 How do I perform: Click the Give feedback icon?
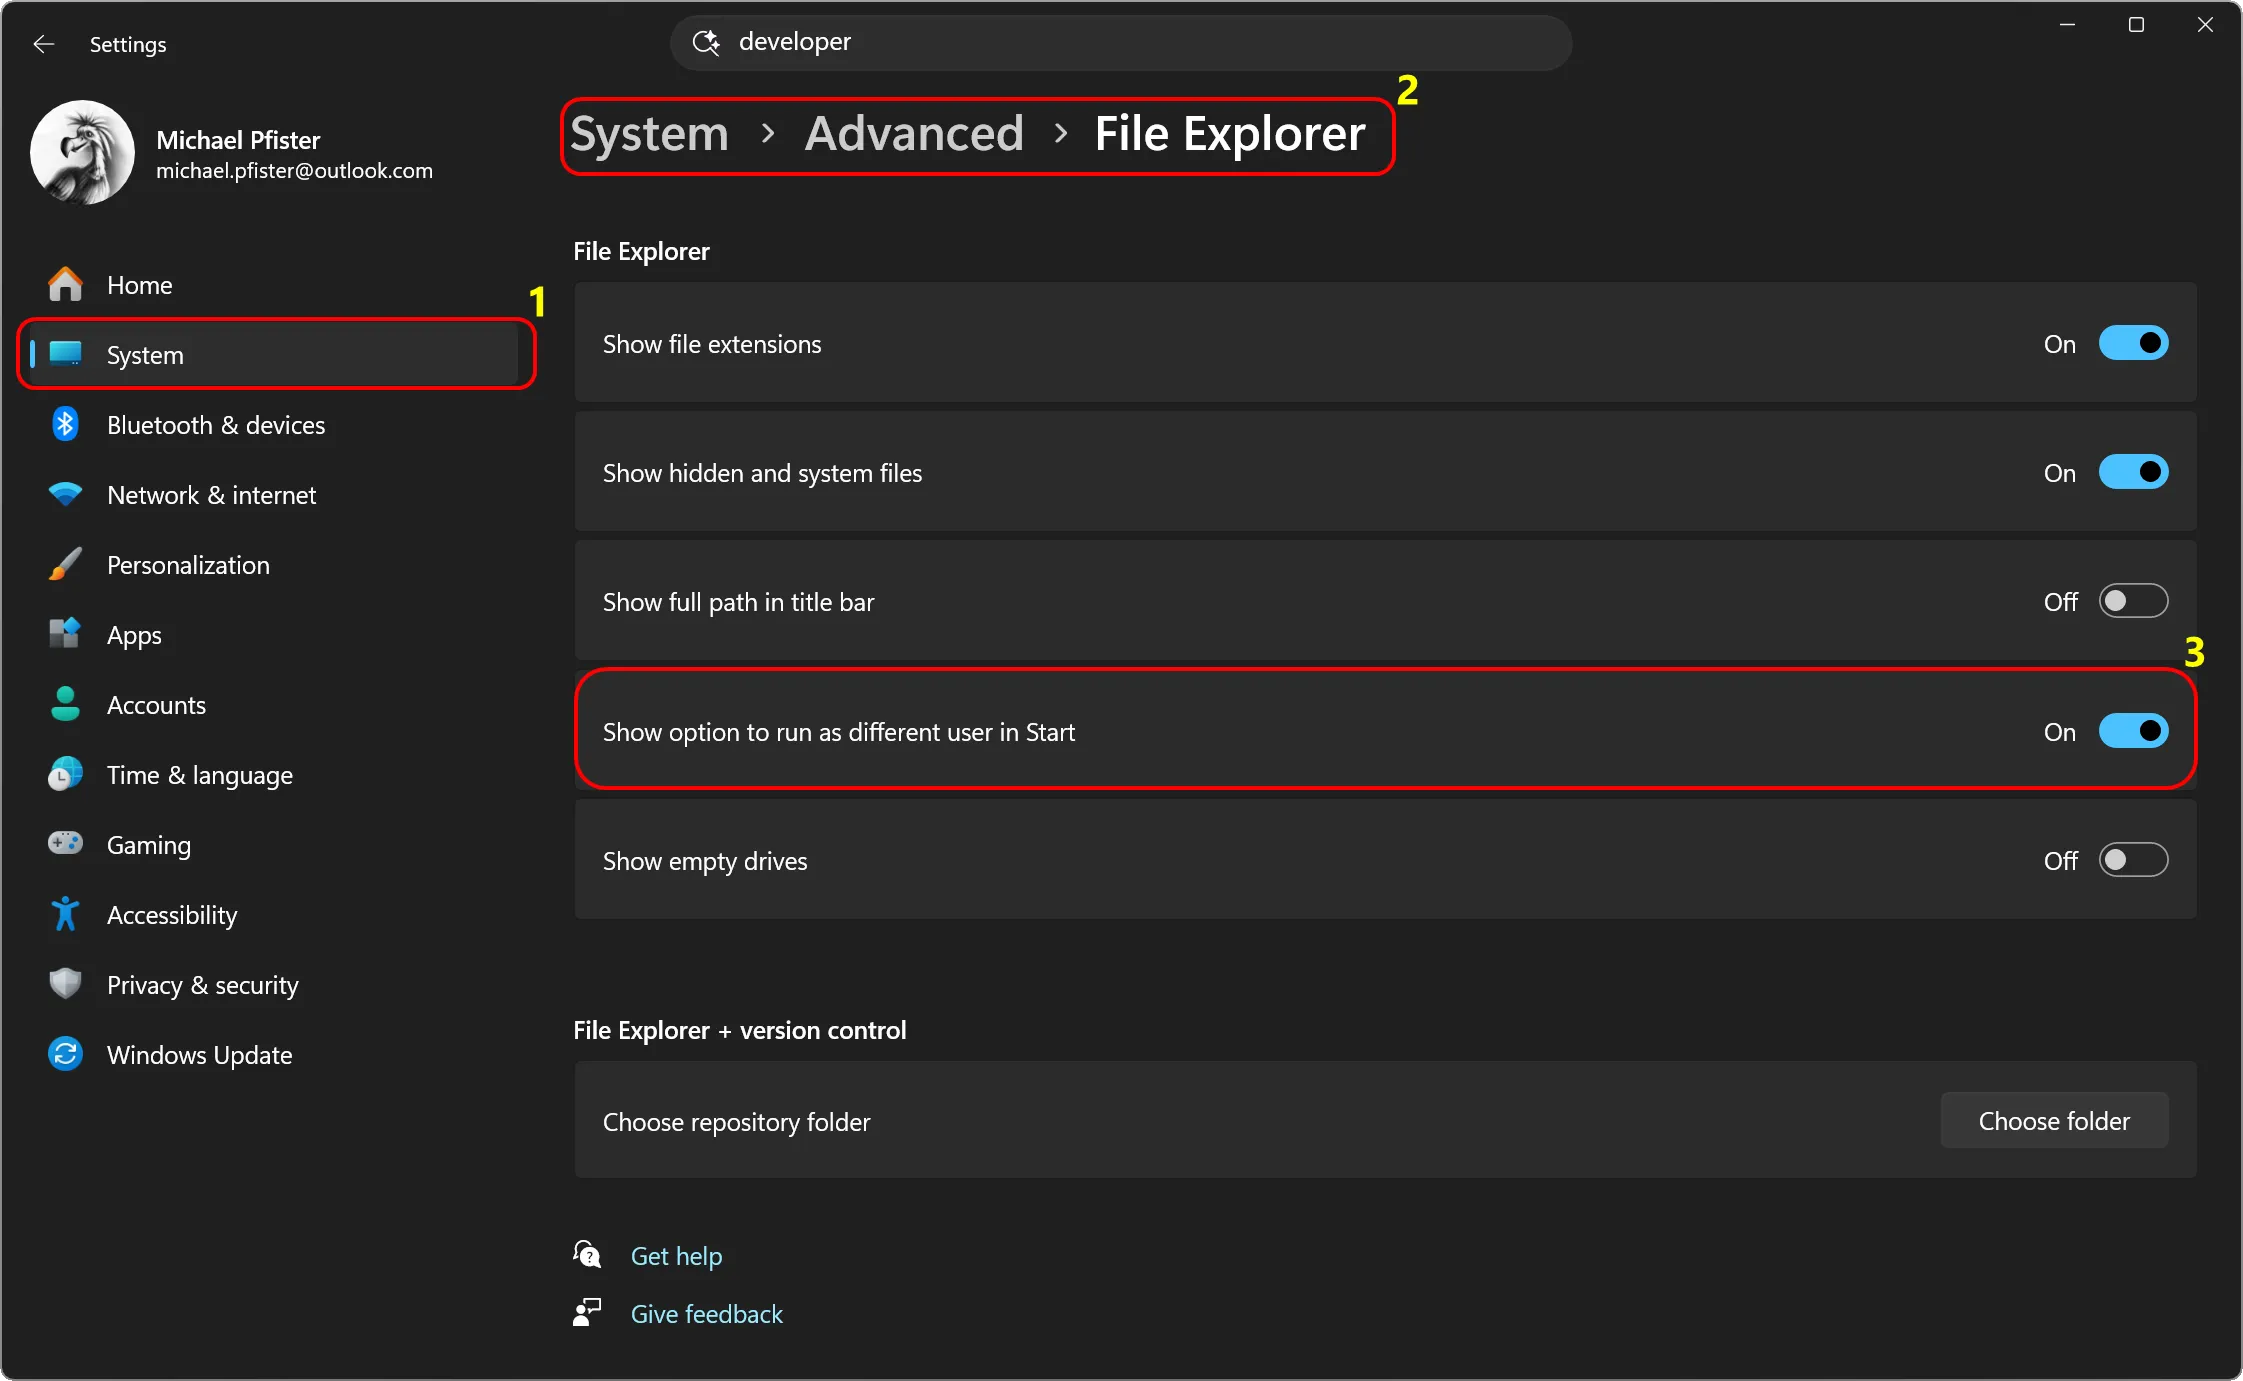tap(587, 1312)
